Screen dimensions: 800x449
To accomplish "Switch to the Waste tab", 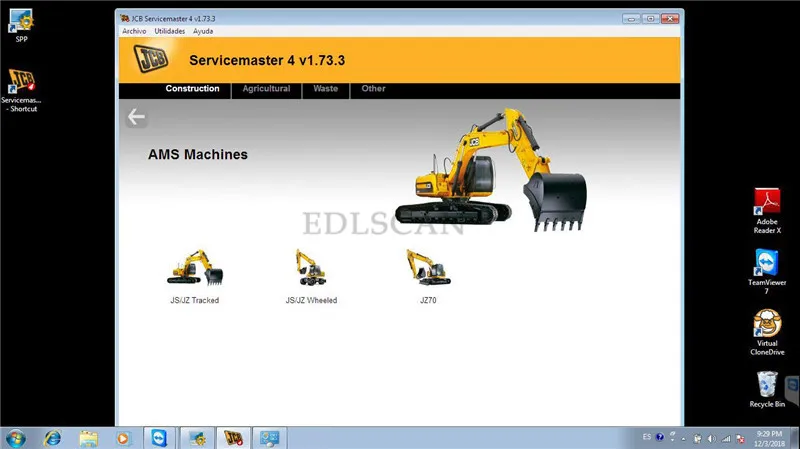I will 326,89.
